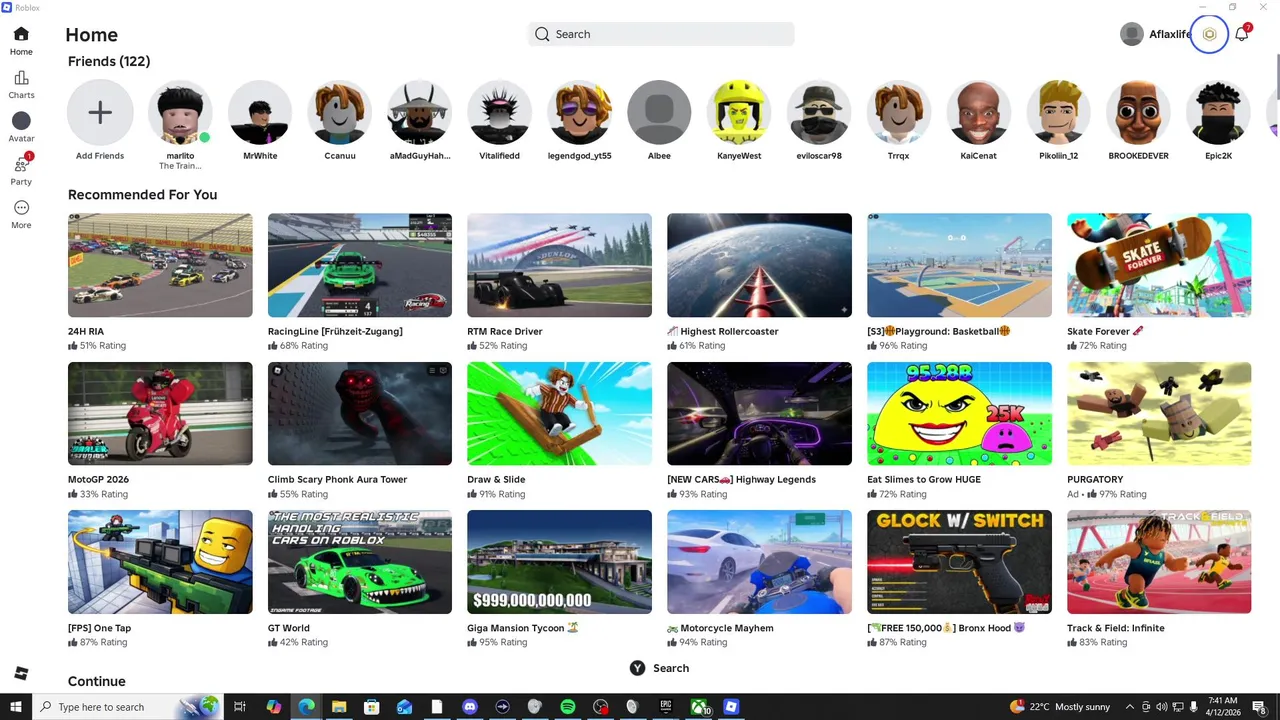Click the Friends (122) heading link

click(109, 61)
